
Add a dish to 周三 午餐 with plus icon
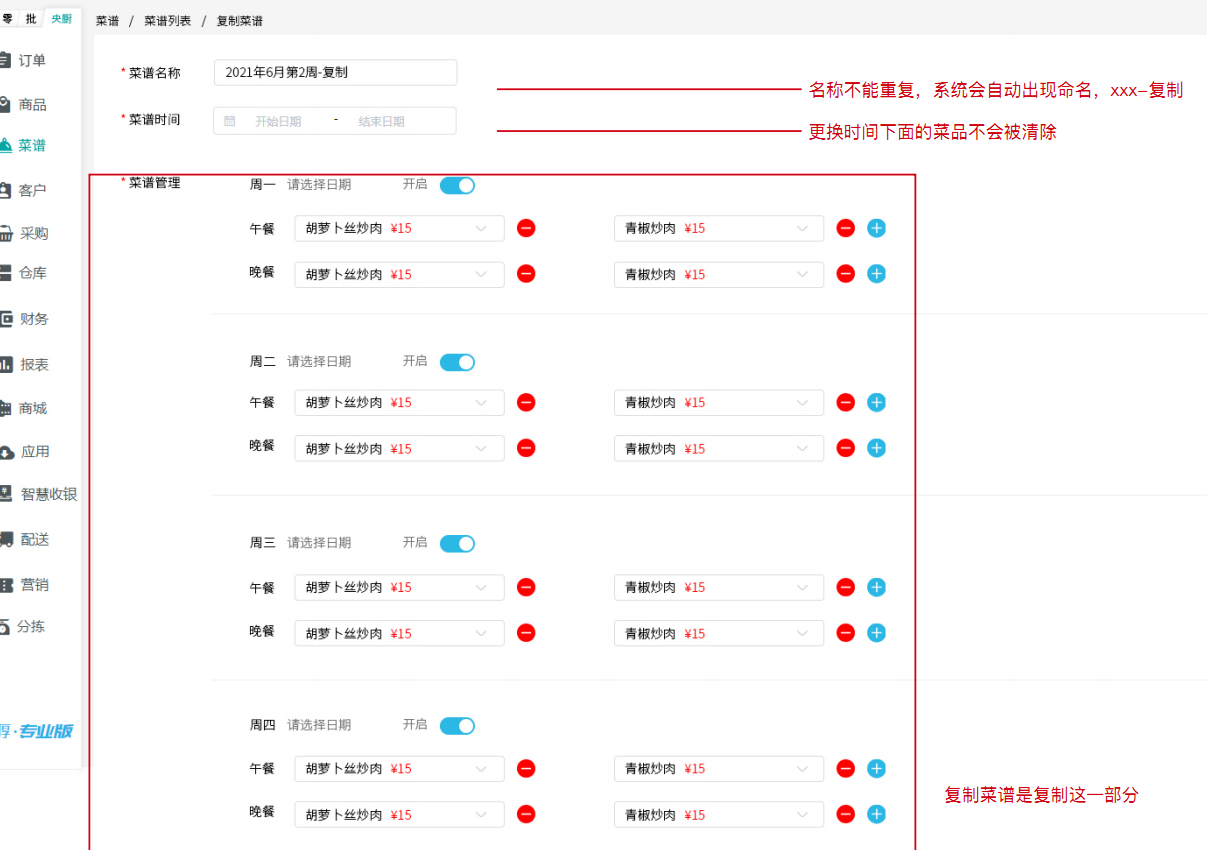876,588
